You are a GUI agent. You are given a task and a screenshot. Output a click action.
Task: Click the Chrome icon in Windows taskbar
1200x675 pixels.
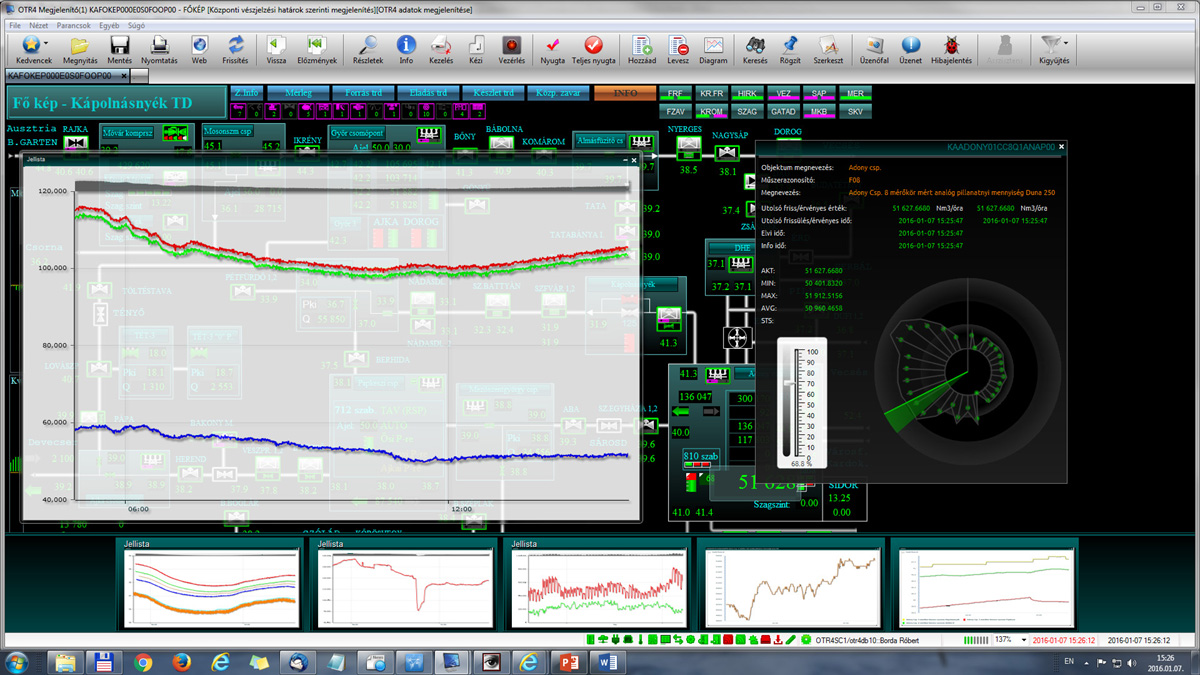[x=143, y=662]
